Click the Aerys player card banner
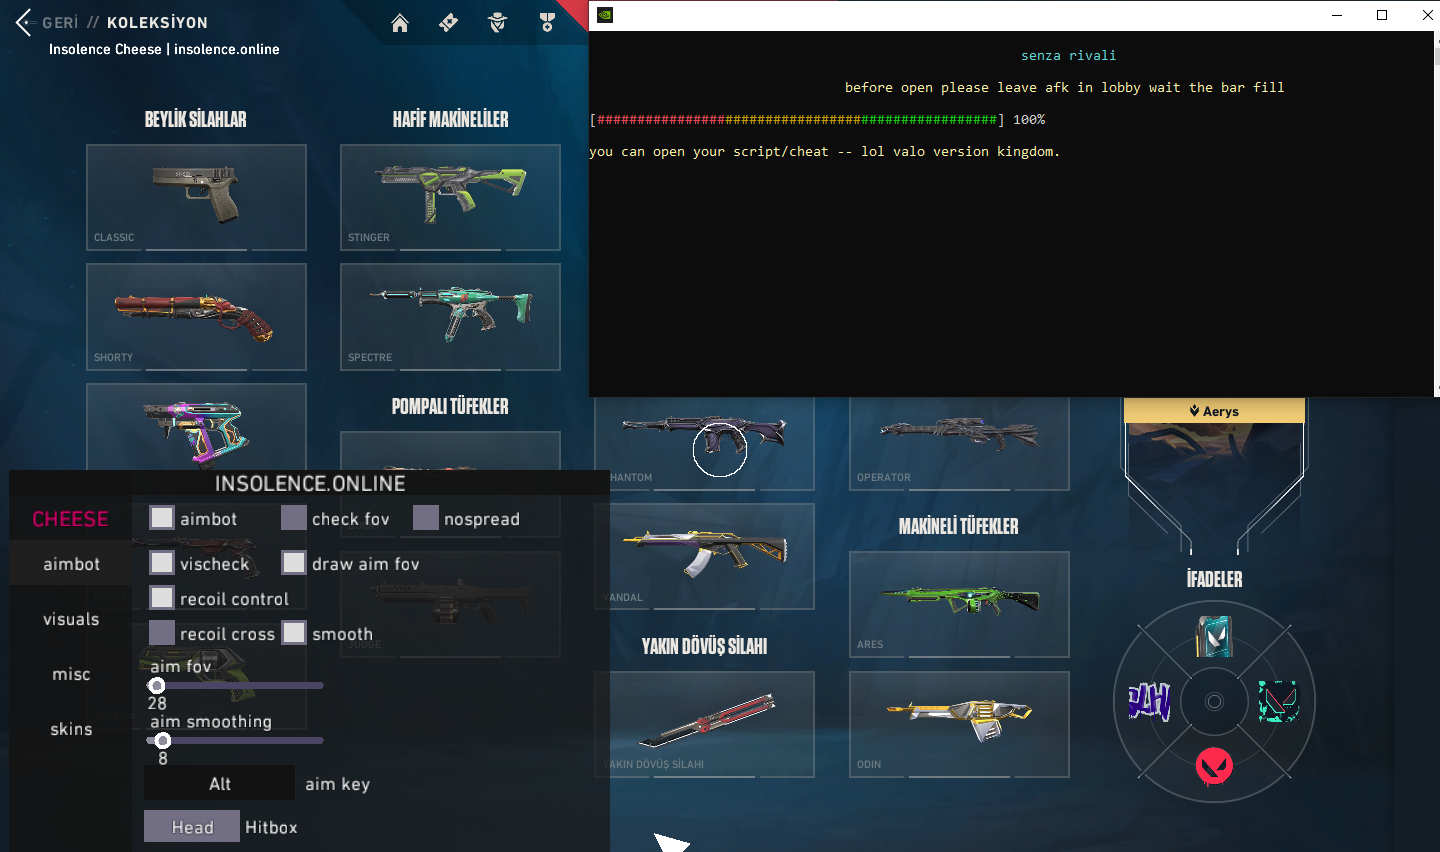 (x=1214, y=411)
